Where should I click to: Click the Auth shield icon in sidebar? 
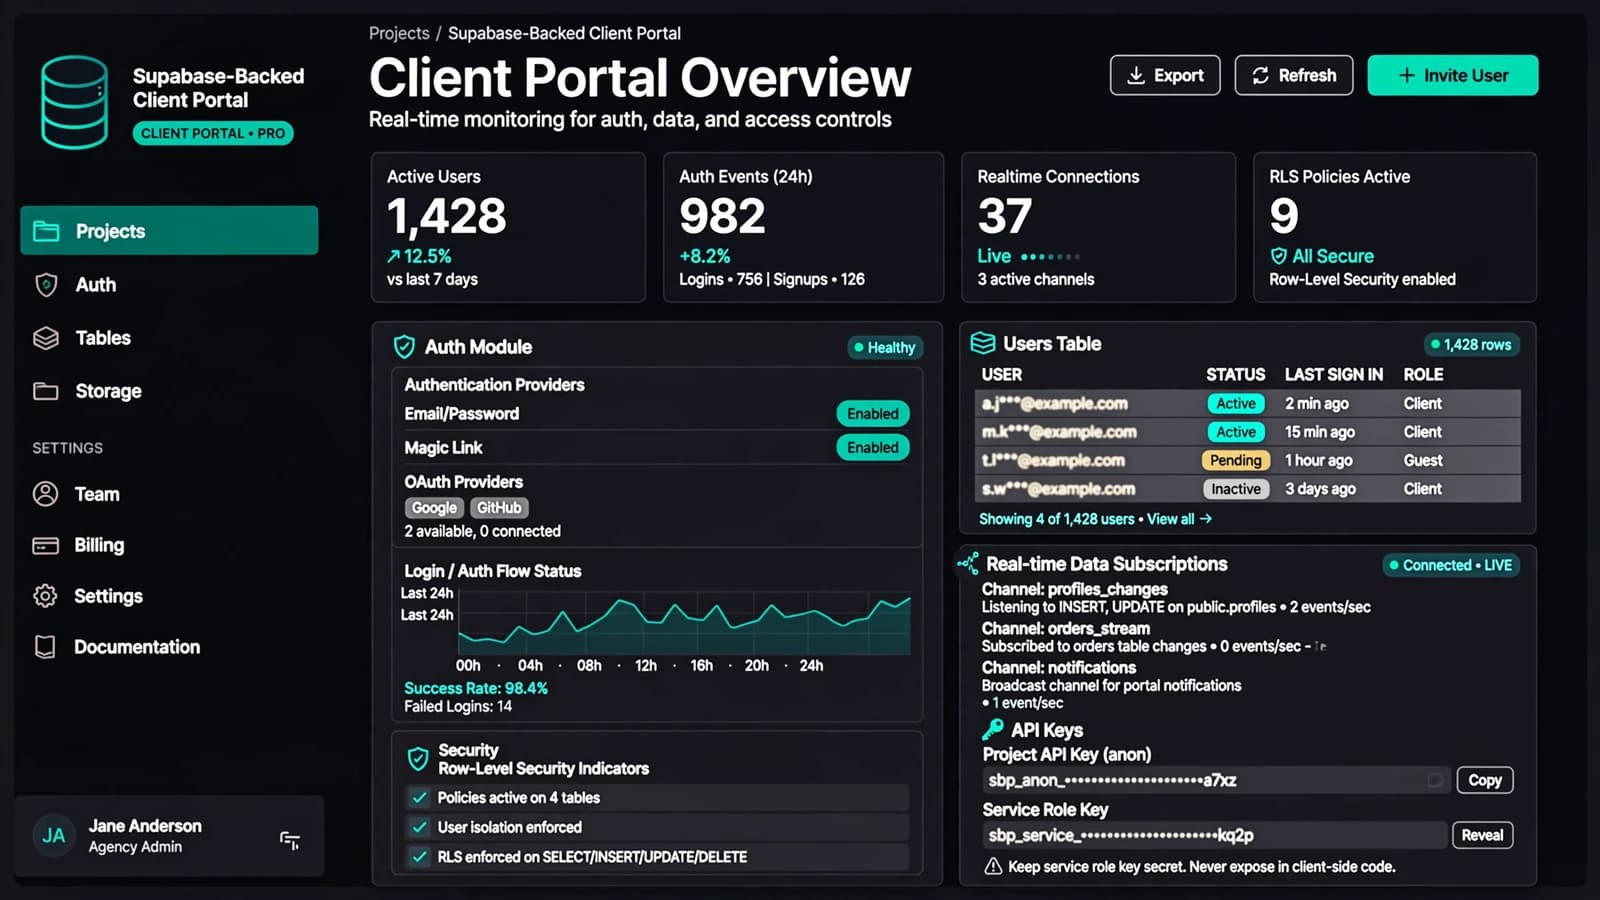pos(46,285)
